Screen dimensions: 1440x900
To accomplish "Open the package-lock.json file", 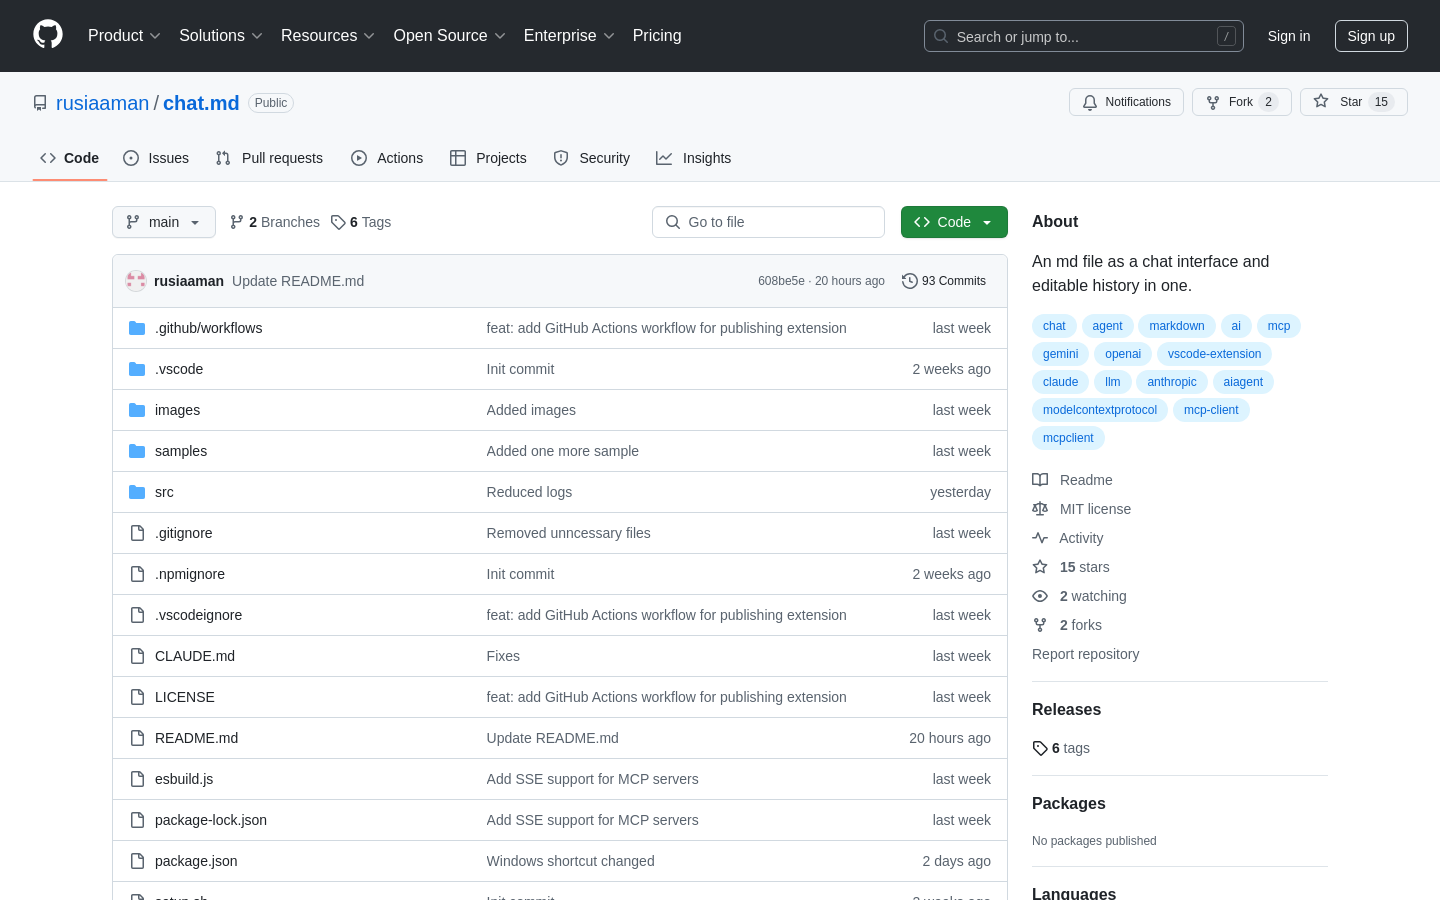I will (x=211, y=820).
